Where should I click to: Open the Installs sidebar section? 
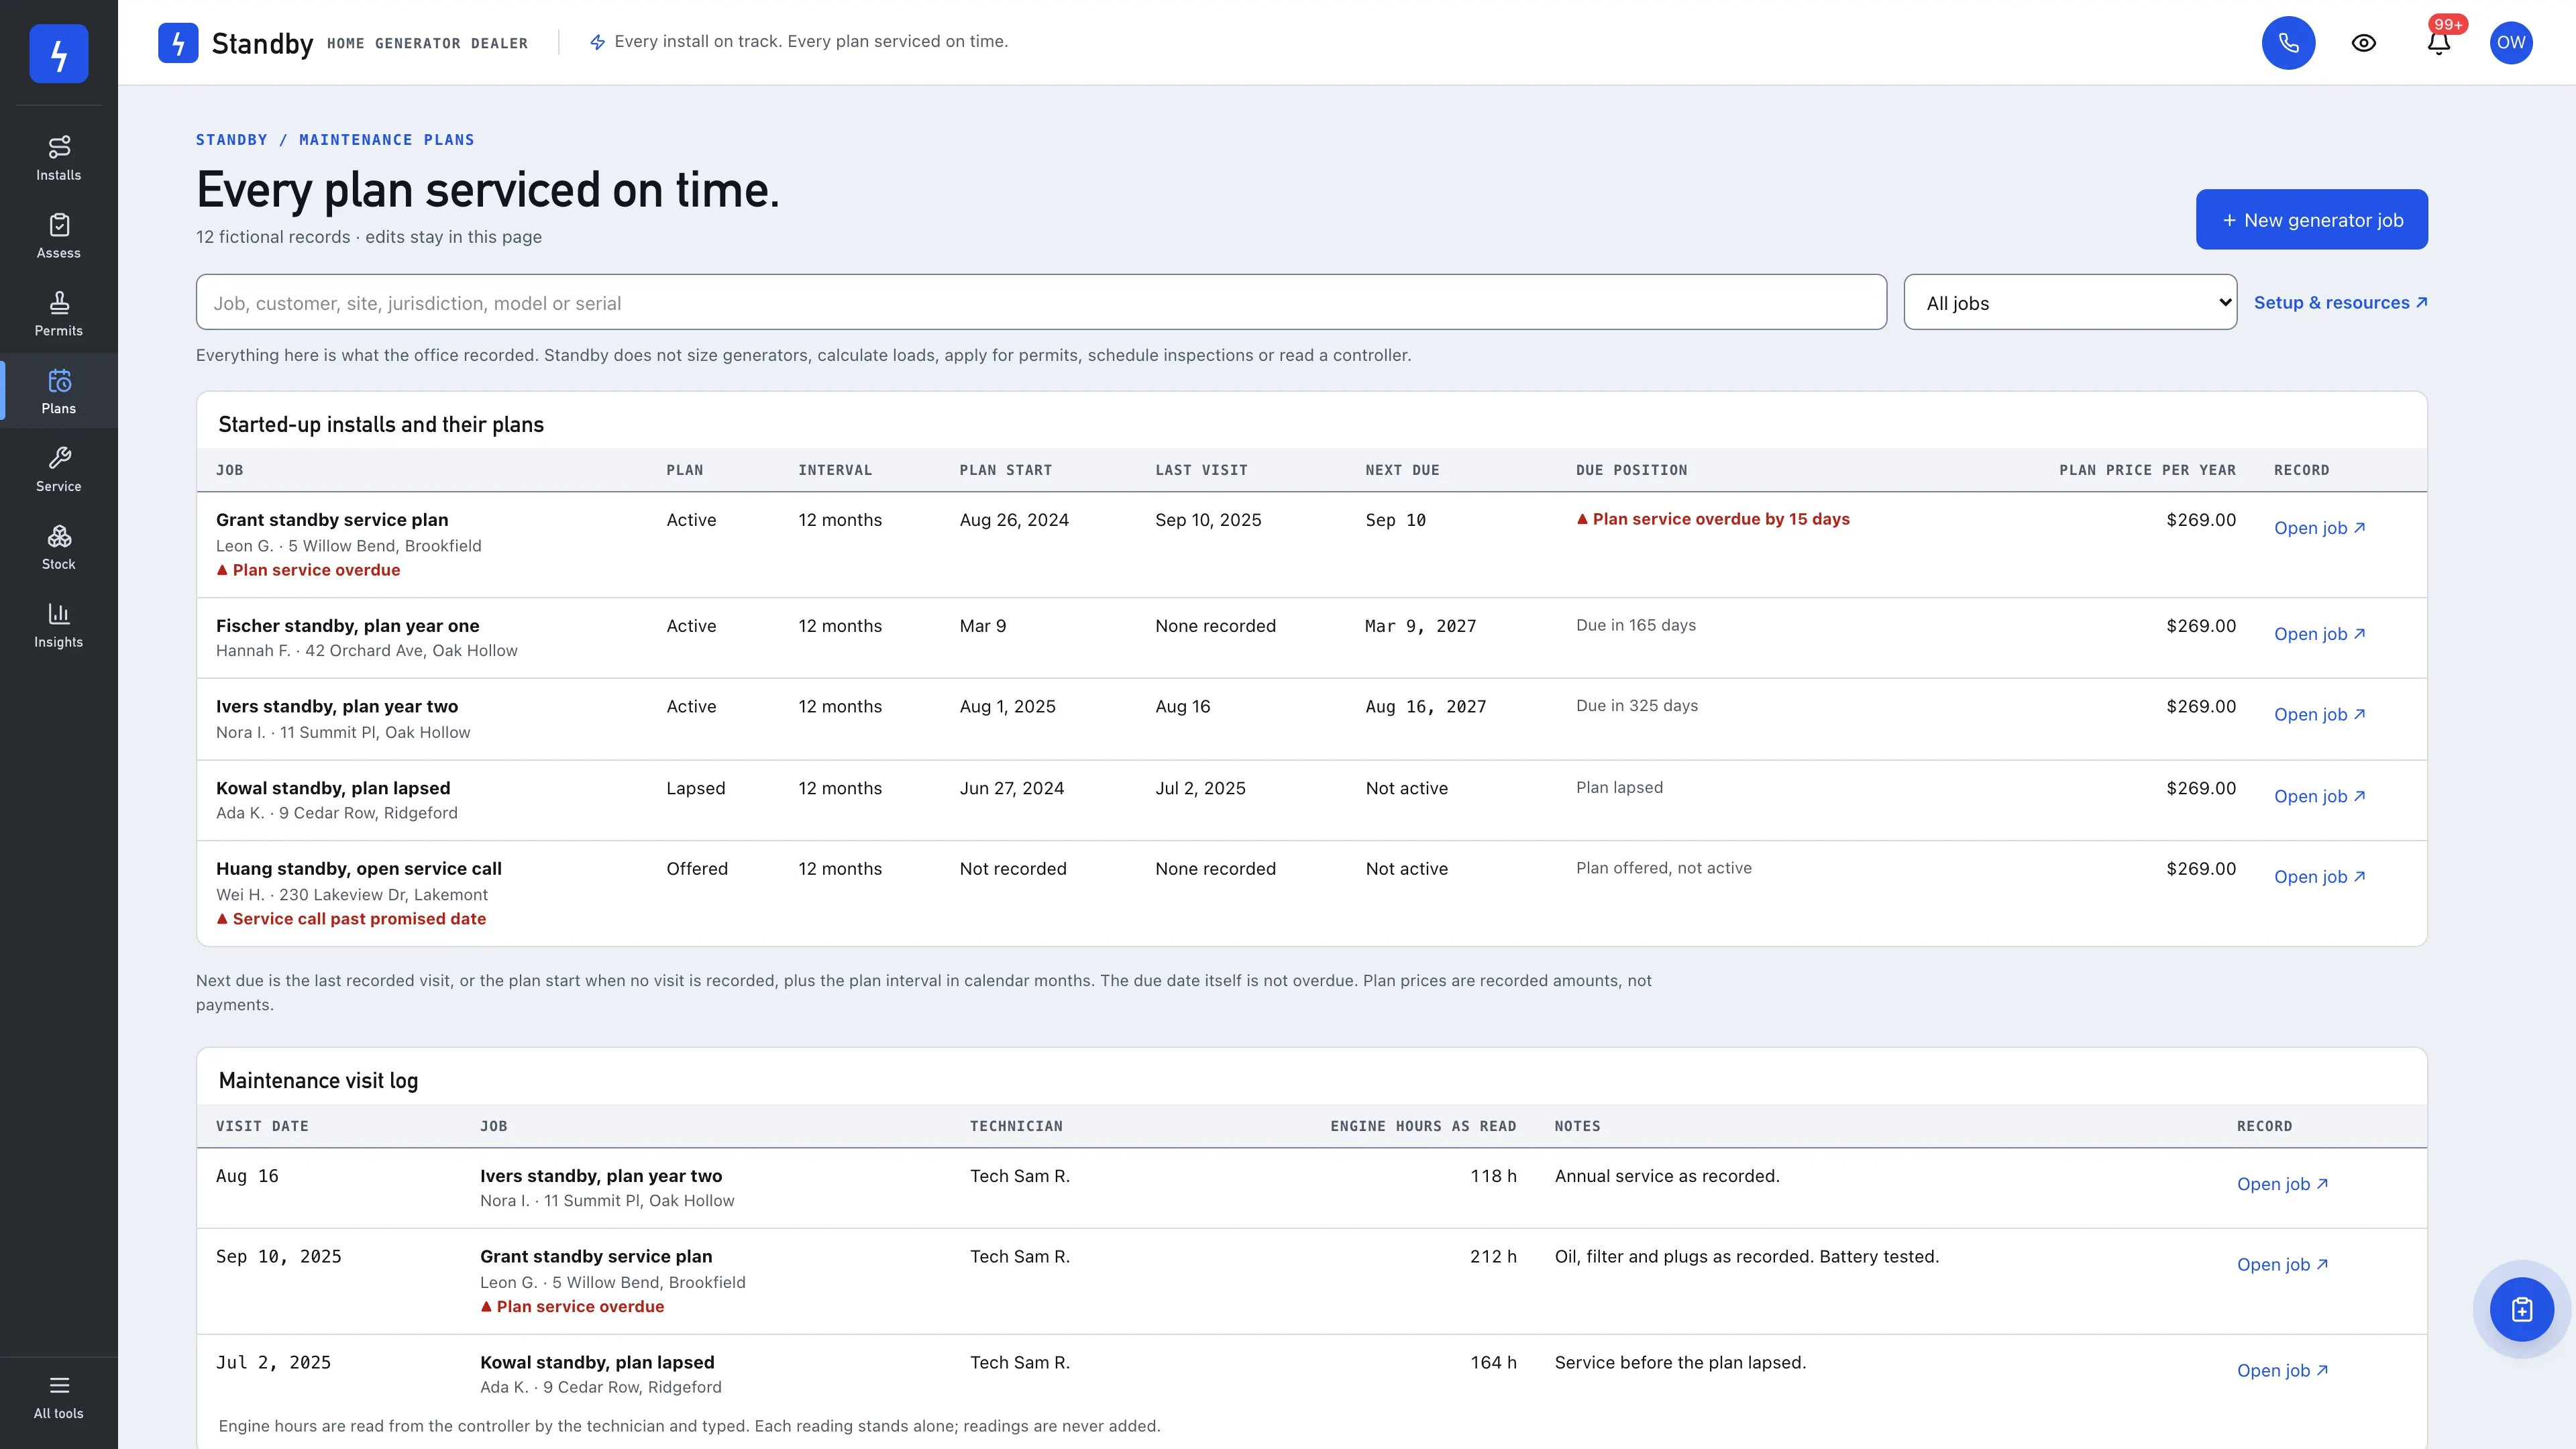coord(59,158)
